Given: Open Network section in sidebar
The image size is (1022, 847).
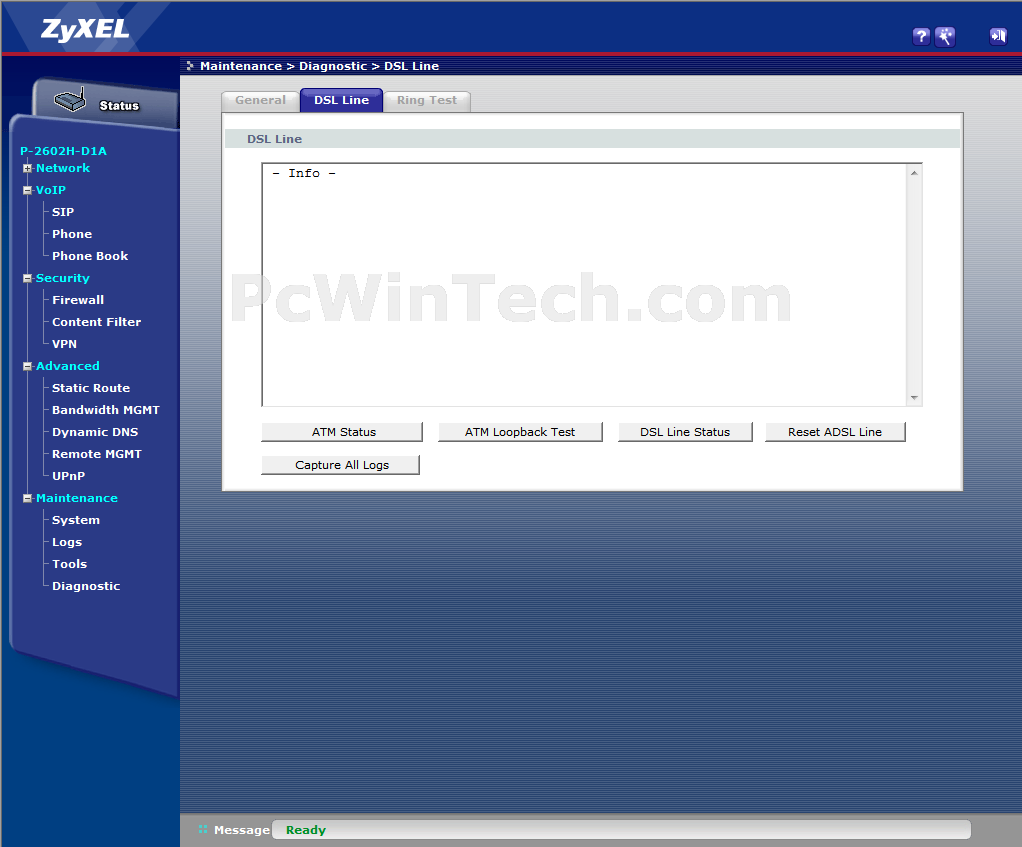Looking at the screenshot, I should pos(63,168).
